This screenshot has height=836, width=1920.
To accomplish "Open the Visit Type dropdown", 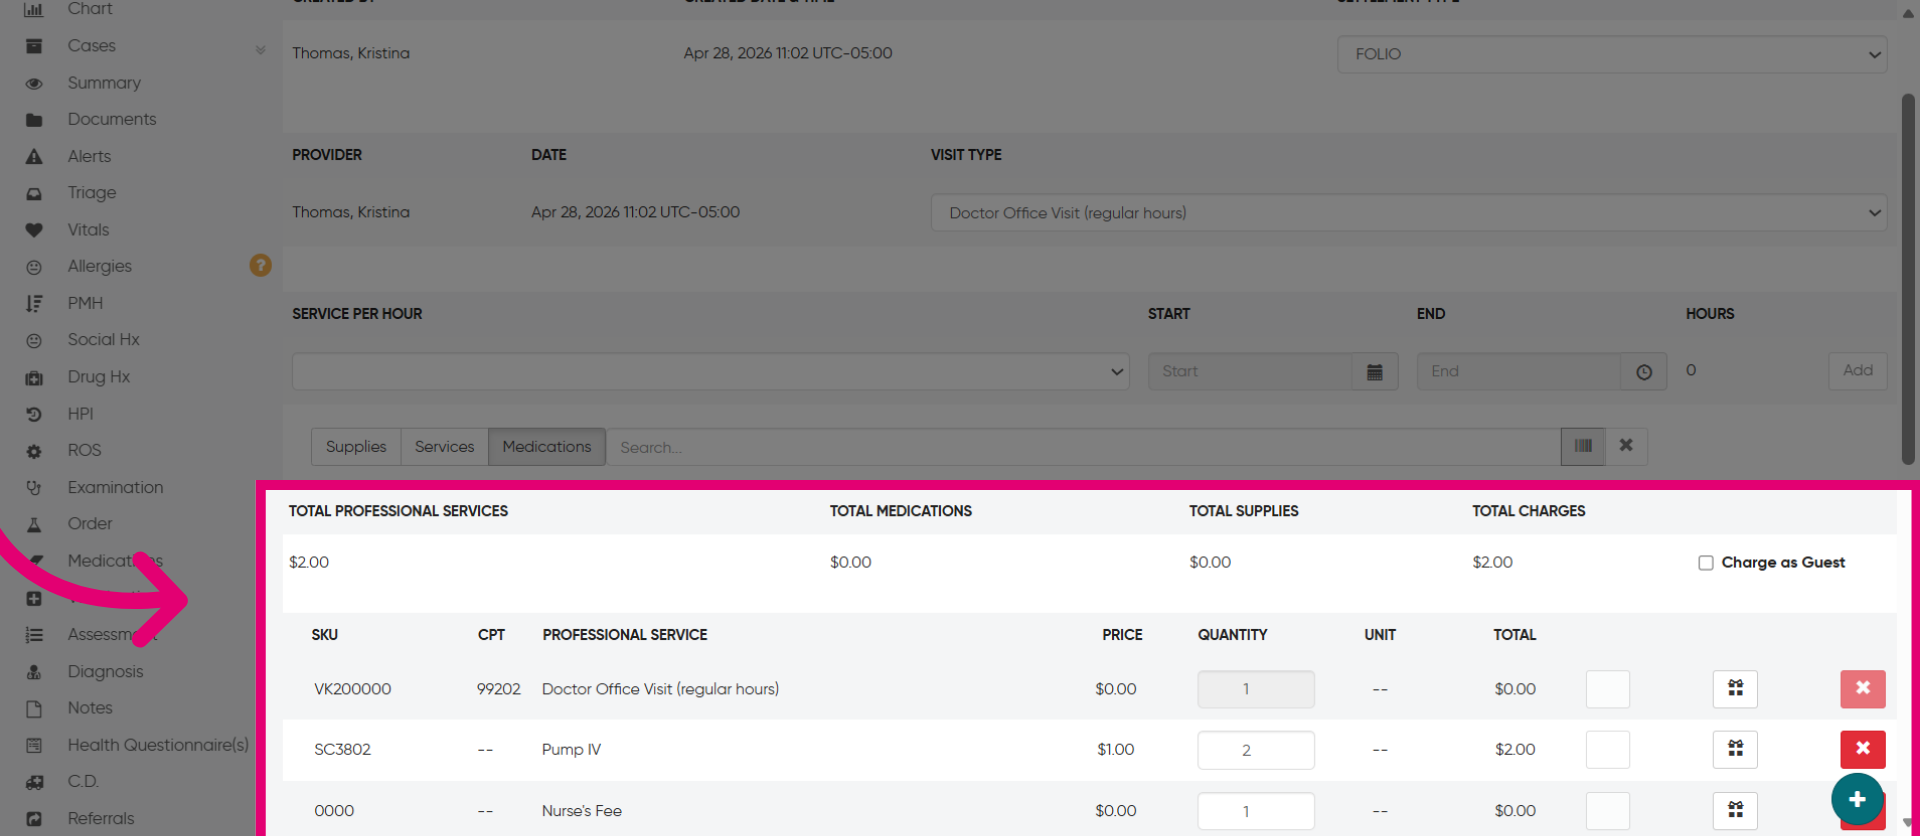I will click(x=1409, y=213).
